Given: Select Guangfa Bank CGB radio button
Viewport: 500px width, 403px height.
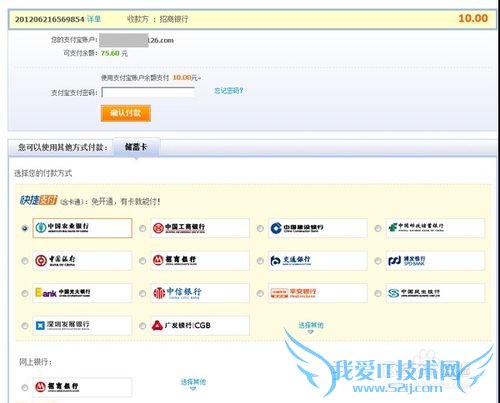Looking at the screenshot, I should click(142, 326).
